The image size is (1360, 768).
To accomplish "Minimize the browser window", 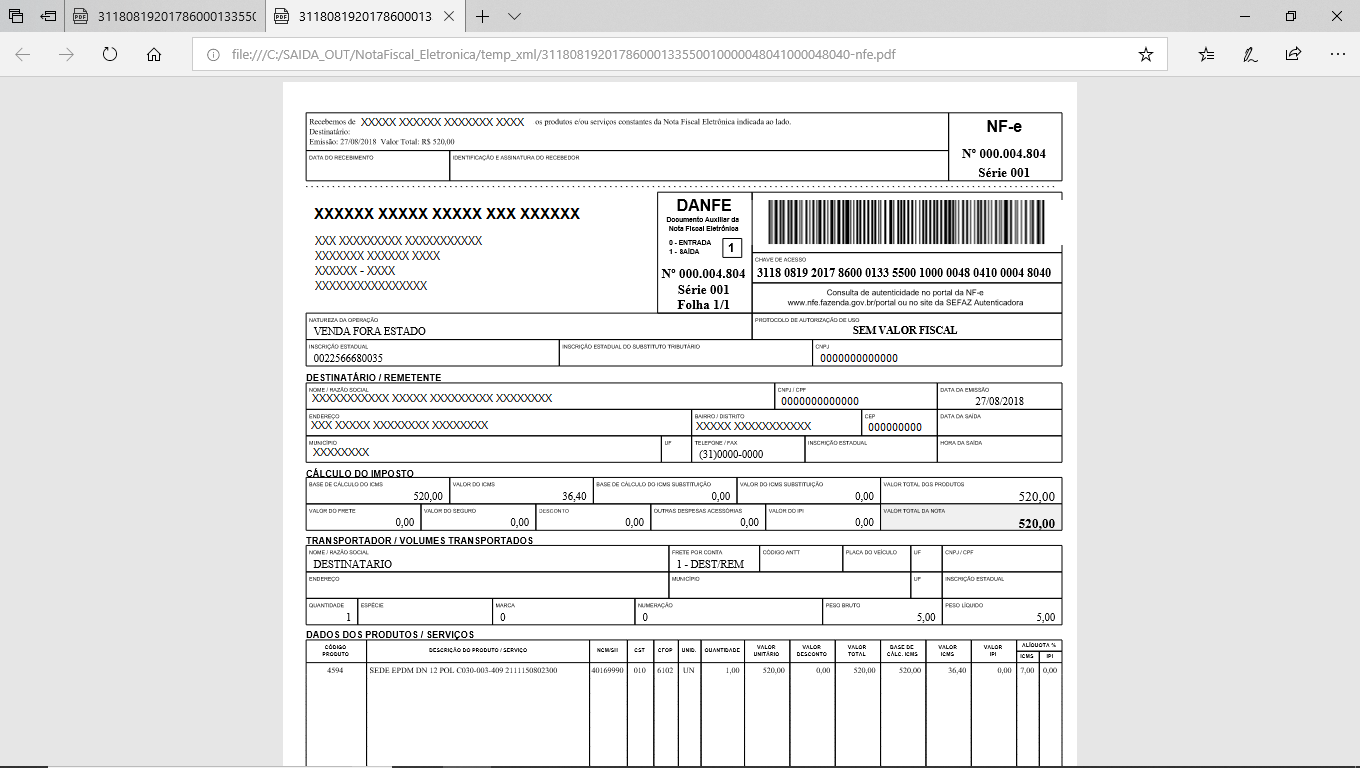I will 1244,16.
